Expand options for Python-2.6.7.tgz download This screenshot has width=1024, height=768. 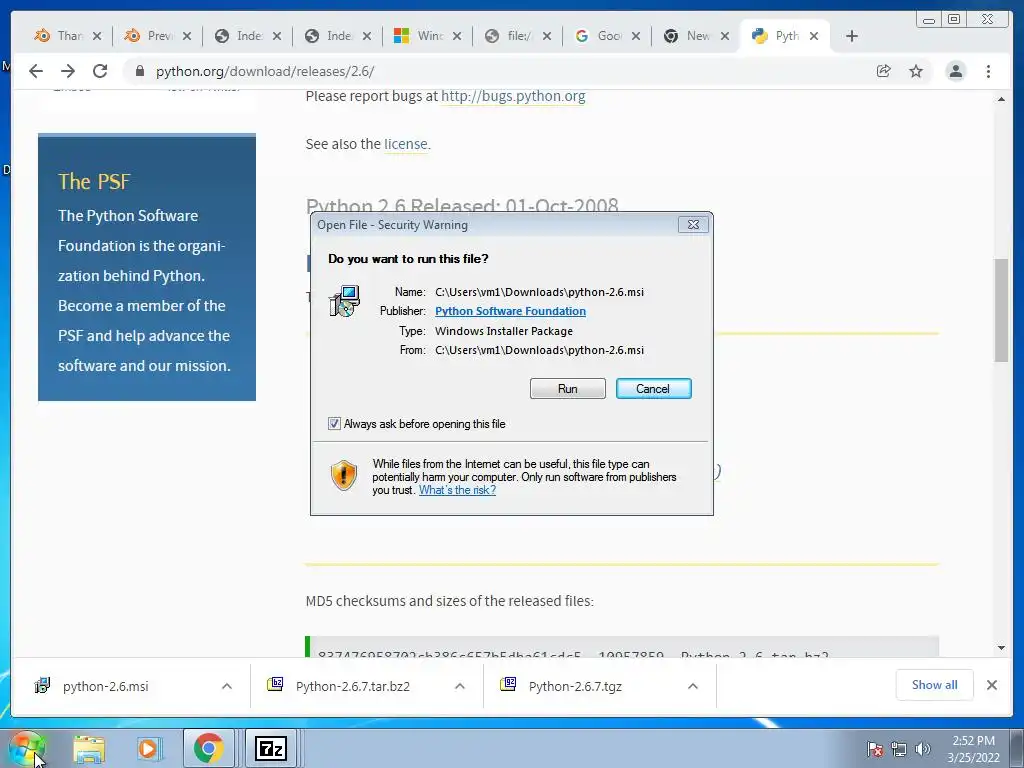[x=693, y=686]
